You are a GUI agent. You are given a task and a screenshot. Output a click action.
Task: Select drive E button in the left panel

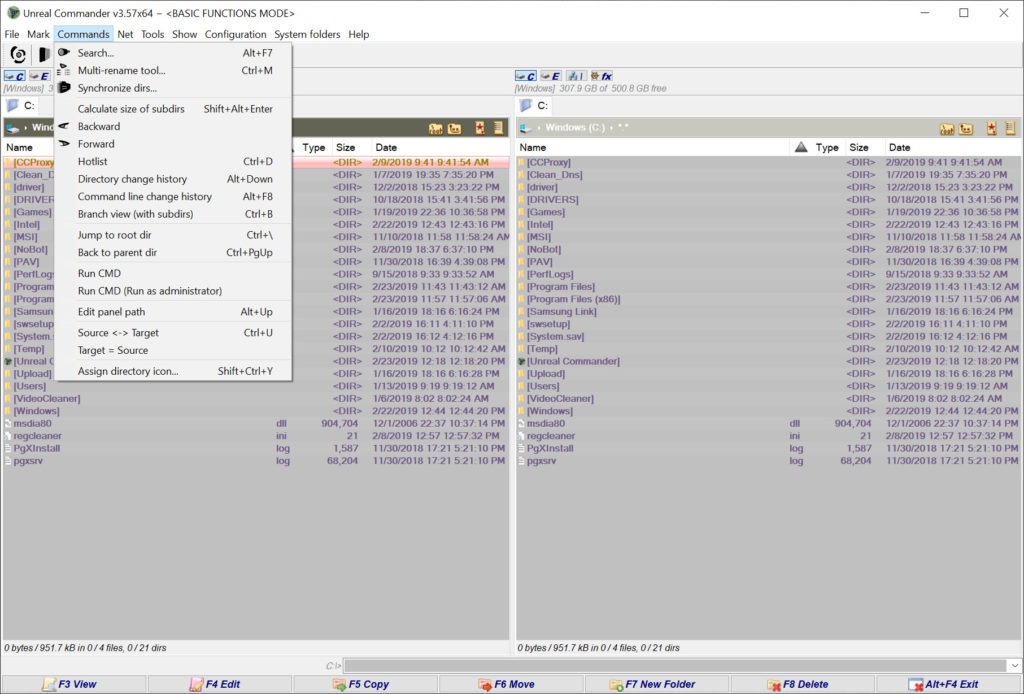[39, 76]
